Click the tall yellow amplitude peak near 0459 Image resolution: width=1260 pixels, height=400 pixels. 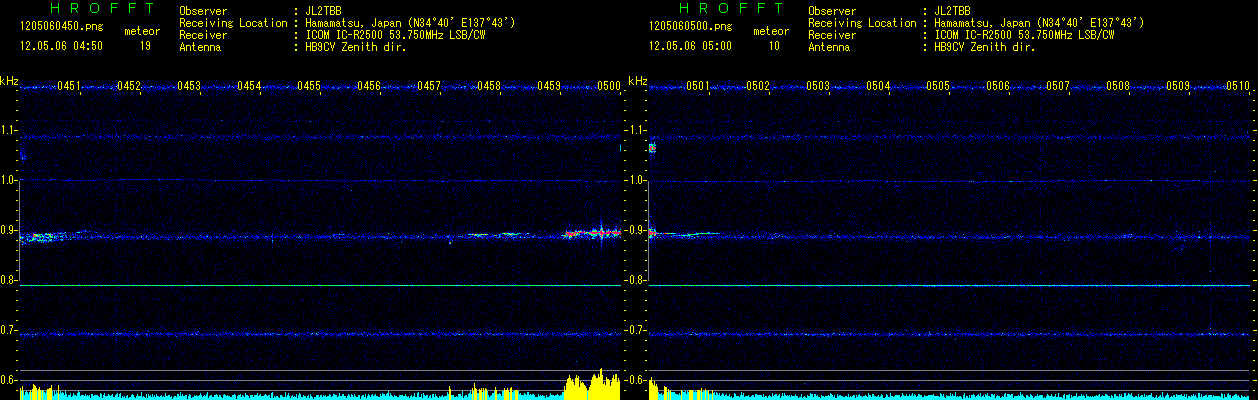598,384
